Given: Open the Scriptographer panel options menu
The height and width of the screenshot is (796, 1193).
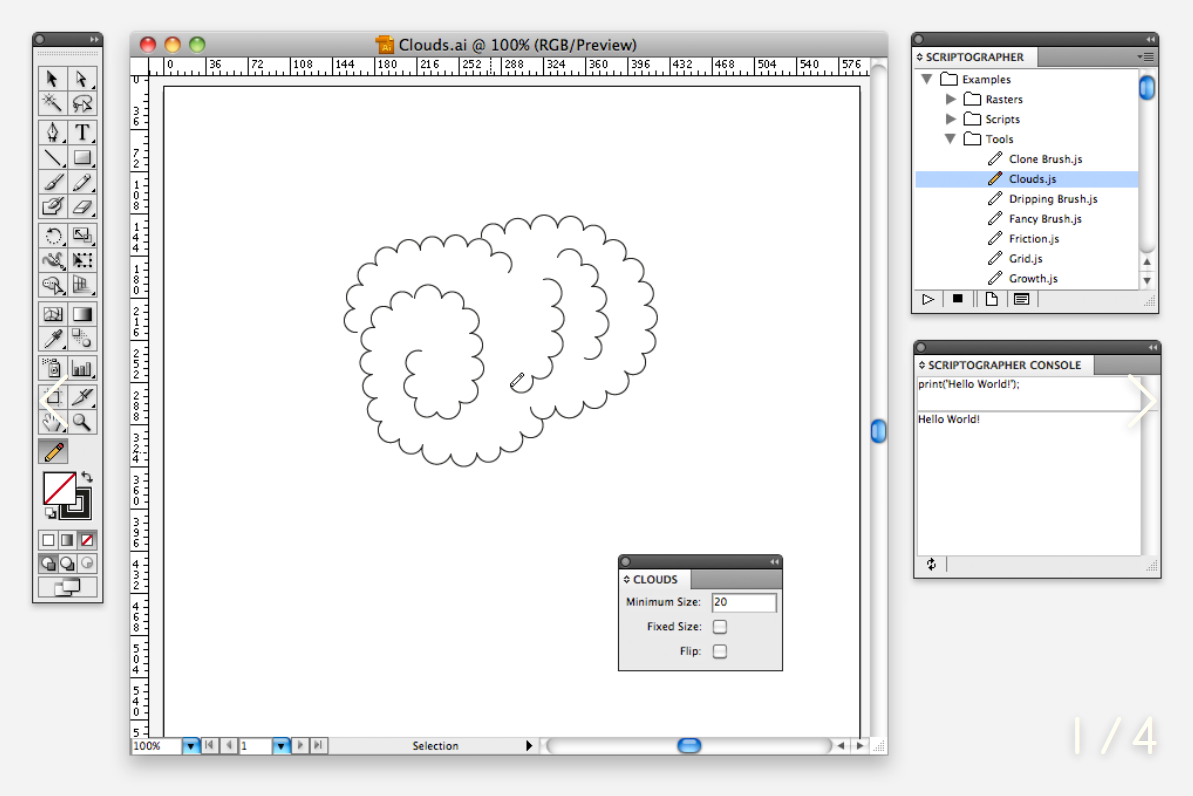Looking at the screenshot, I should click(x=1146, y=57).
